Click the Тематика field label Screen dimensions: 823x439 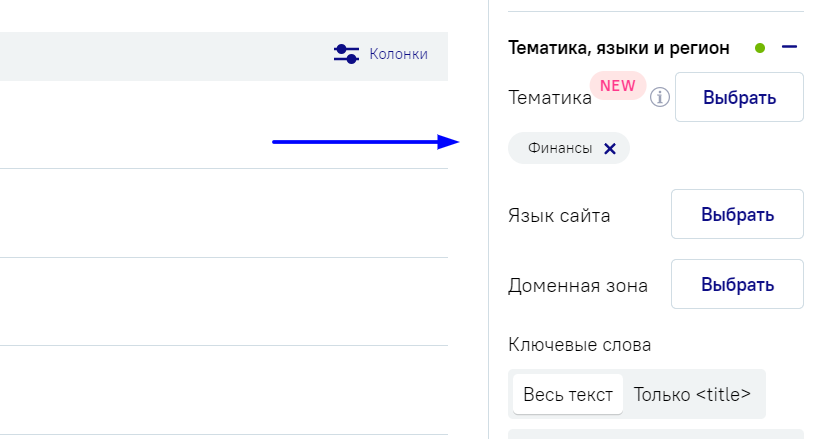pos(550,98)
